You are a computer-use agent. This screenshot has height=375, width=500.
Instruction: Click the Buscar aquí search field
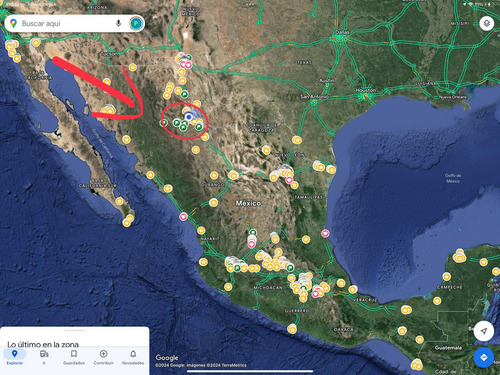(x=67, y=23)
